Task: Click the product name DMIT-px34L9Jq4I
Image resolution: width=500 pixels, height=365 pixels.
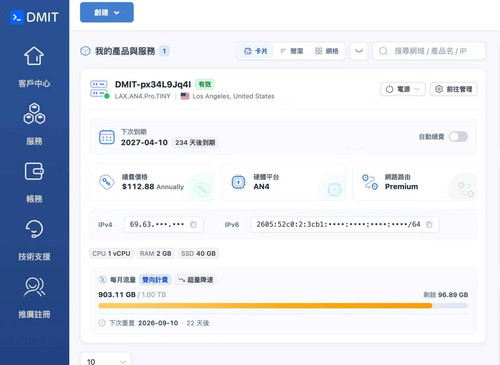Action: click(x=153, y=84)
